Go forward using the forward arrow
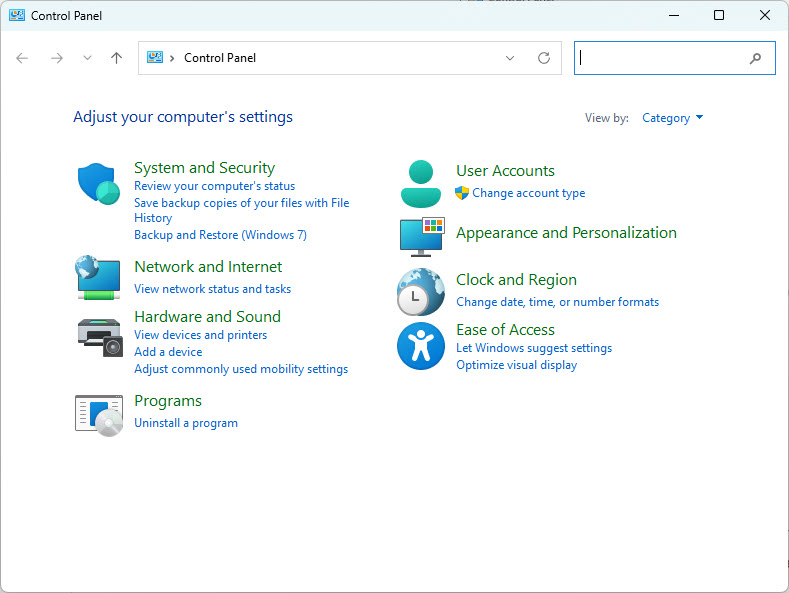The image size is (789, 593). pos(57,58)
